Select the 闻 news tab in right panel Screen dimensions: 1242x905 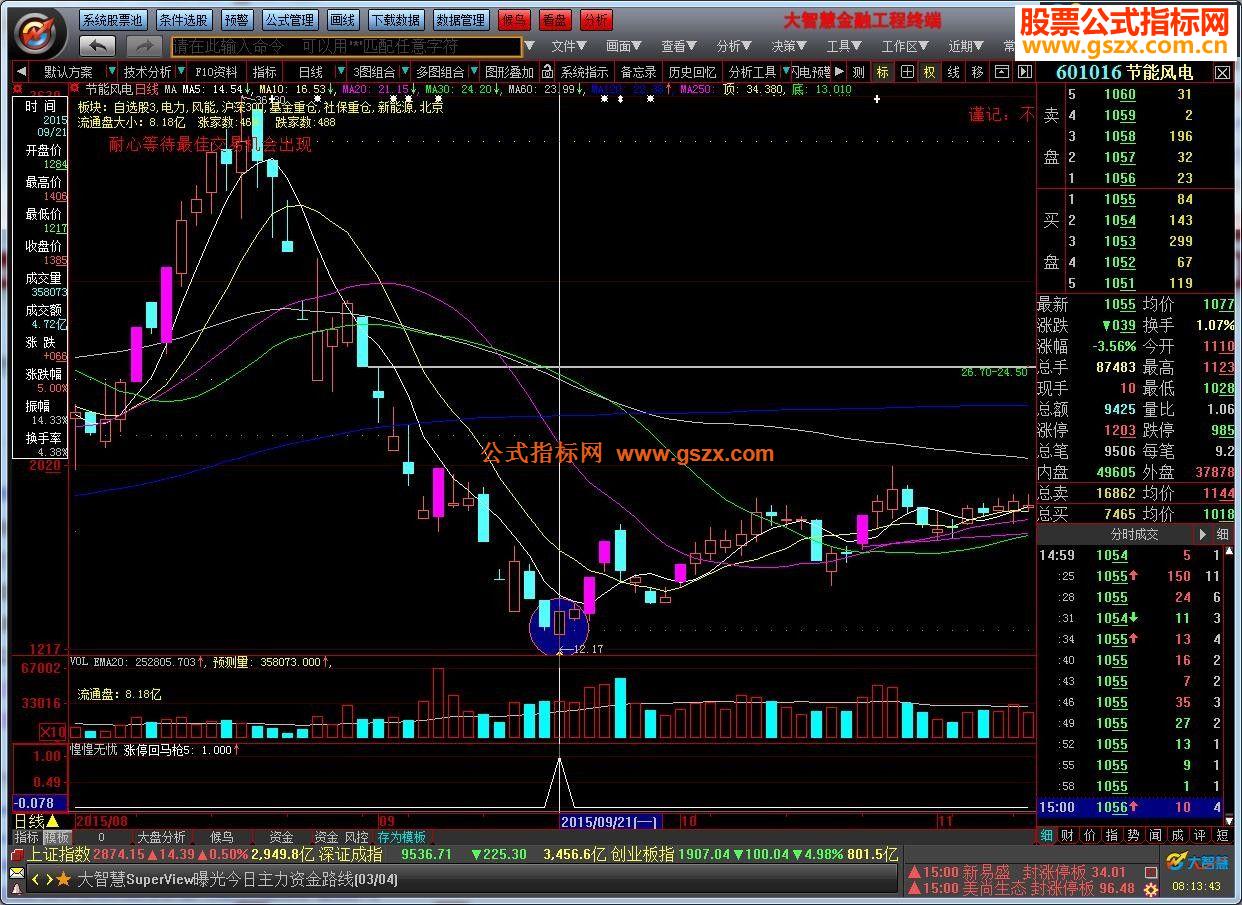tap(1155, 835)
